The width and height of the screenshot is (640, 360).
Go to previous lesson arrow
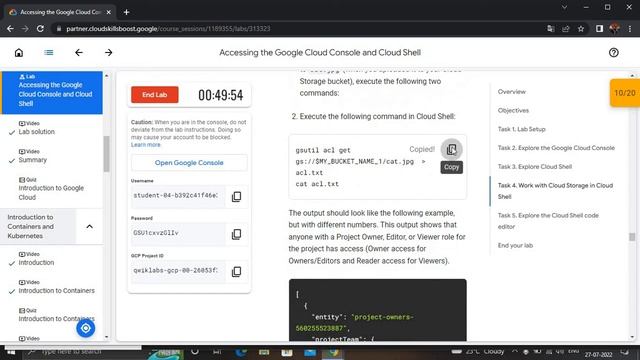pos(79,53)
